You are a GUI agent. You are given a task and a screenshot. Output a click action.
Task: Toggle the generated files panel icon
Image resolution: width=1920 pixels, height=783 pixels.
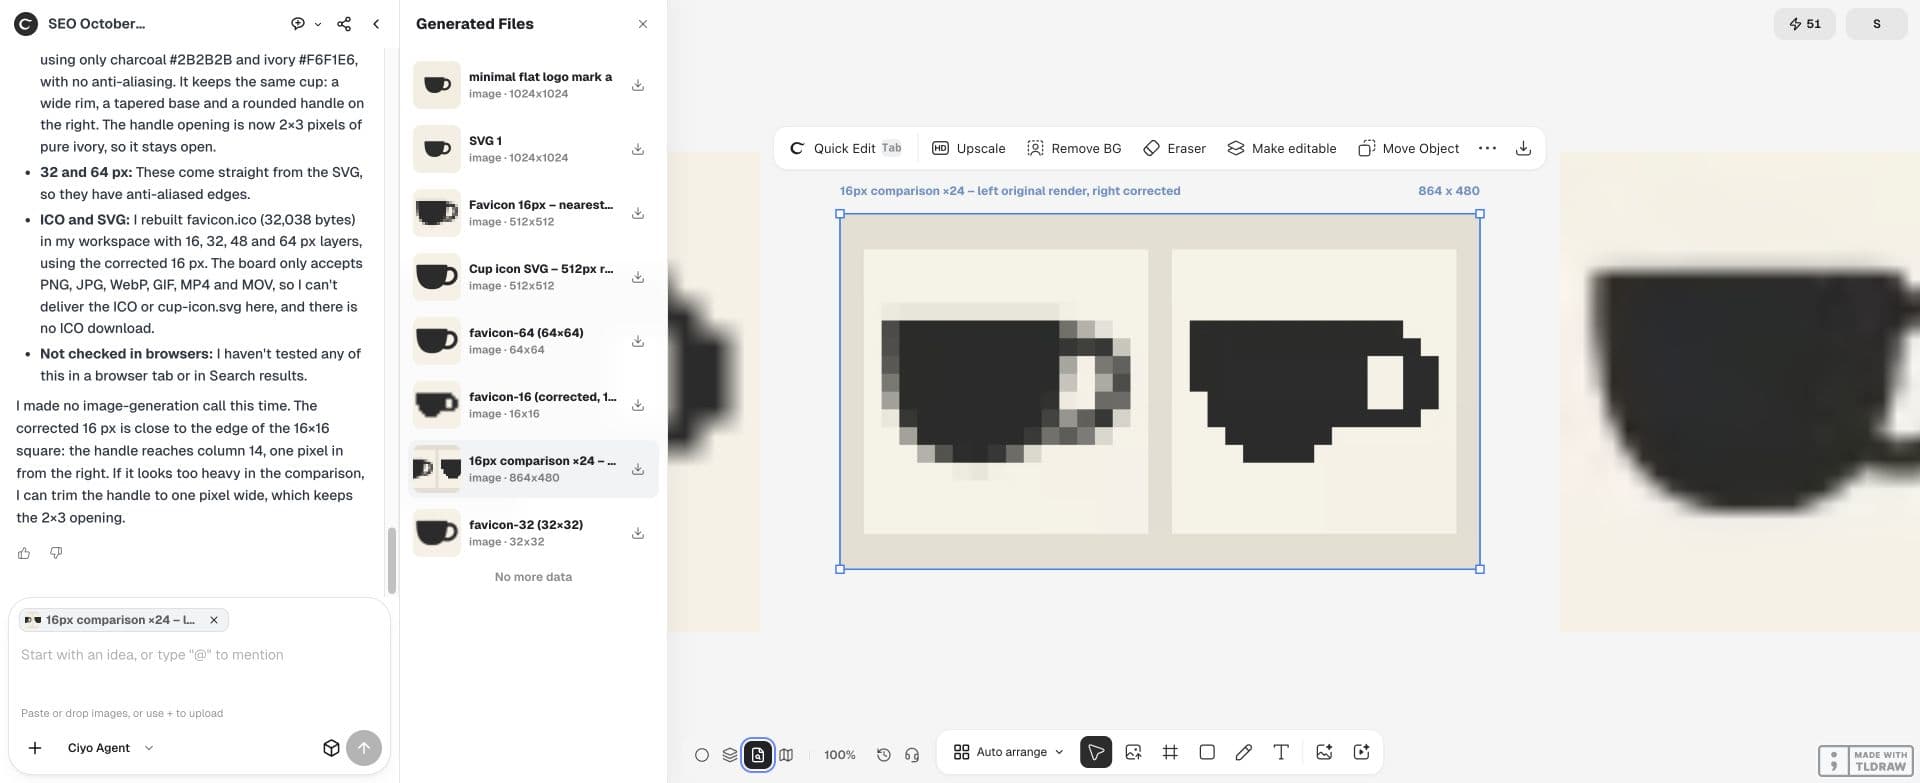tap(758, 755)
